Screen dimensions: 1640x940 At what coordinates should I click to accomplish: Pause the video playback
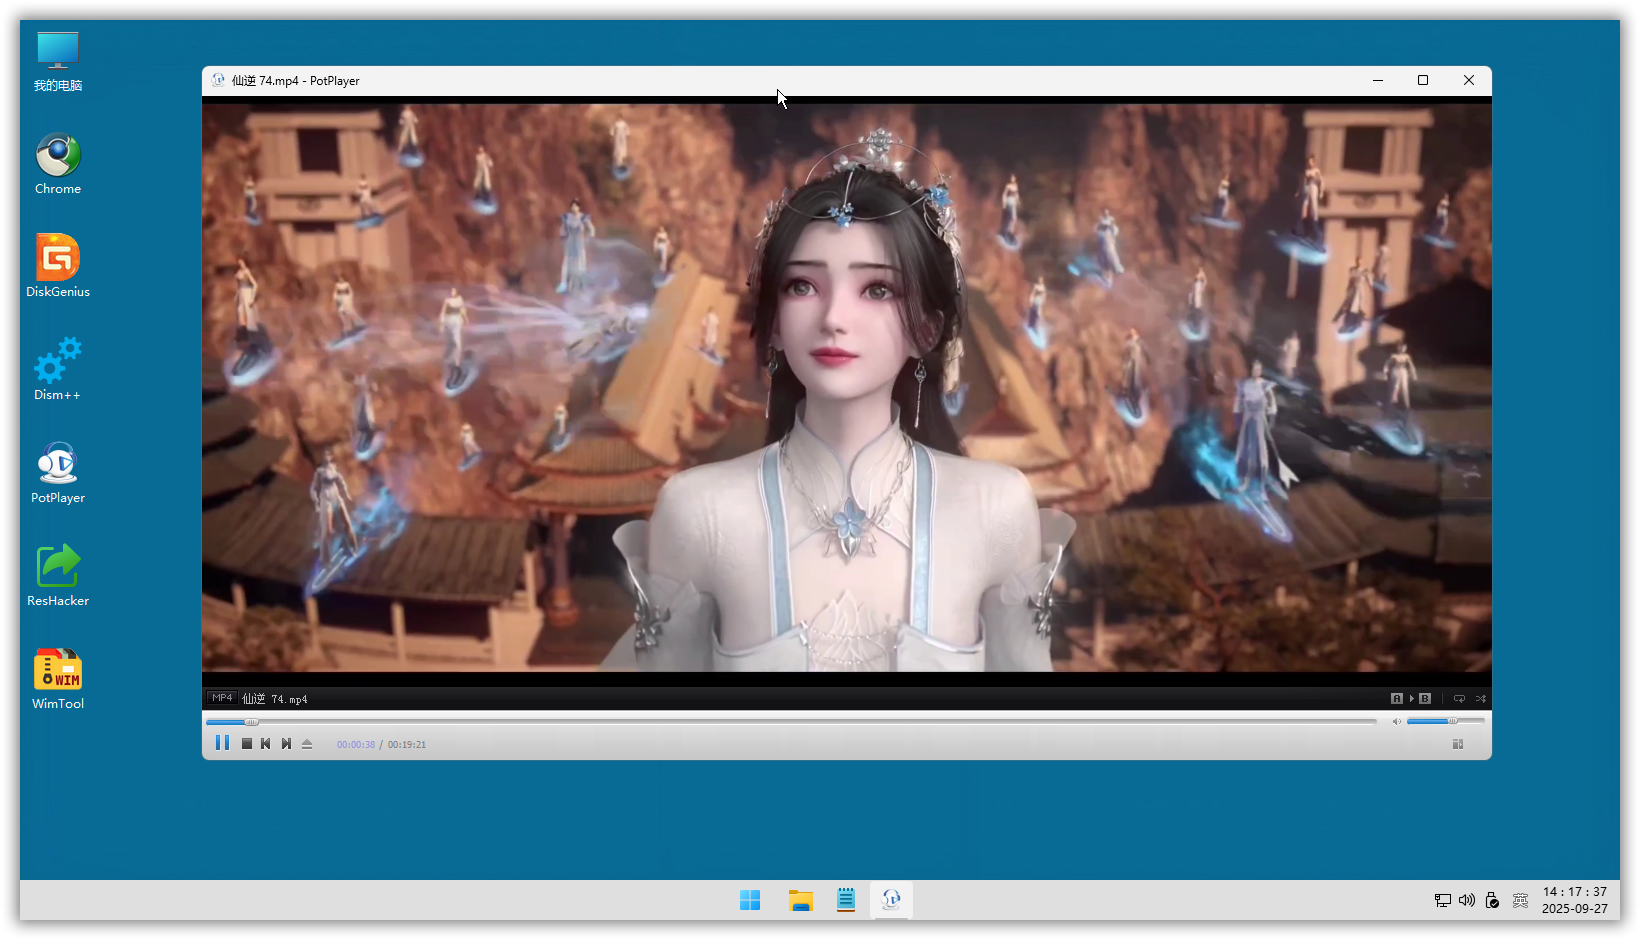(x=222, y=743)
